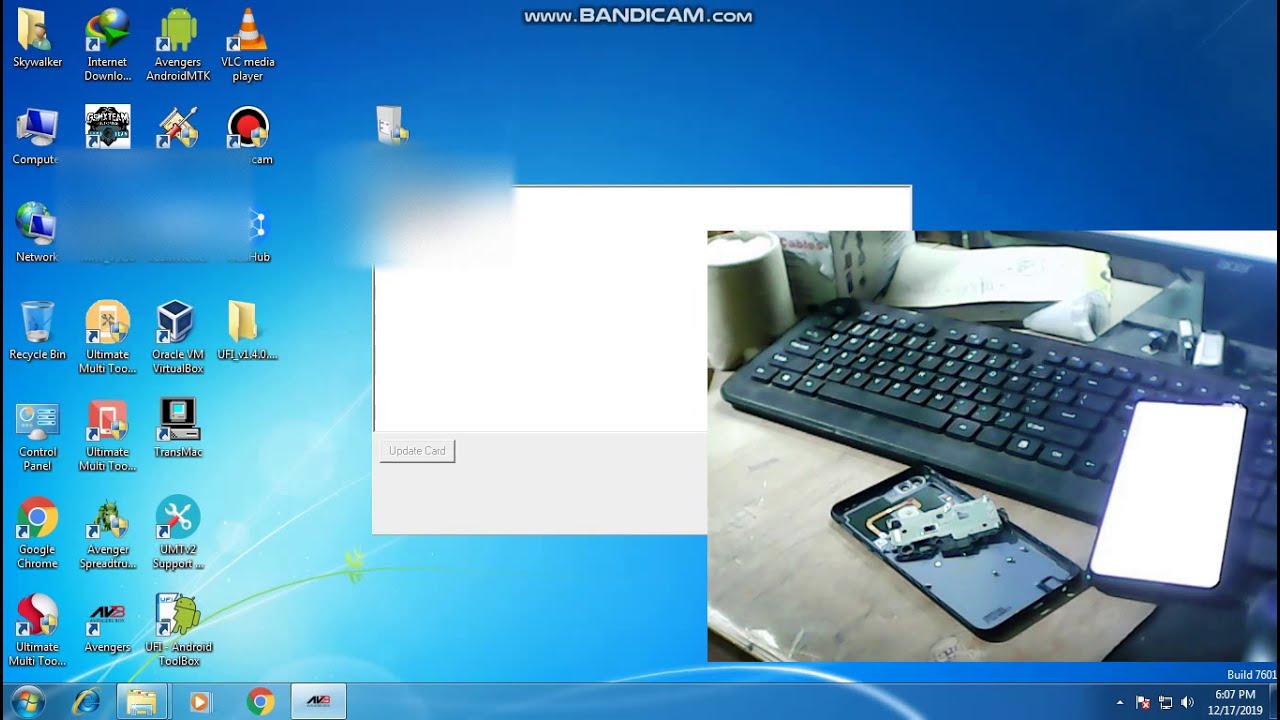Show hidden system tray icons
Image resolution: width=1280 pixels, height=720 pixels.
(1119, 703)
